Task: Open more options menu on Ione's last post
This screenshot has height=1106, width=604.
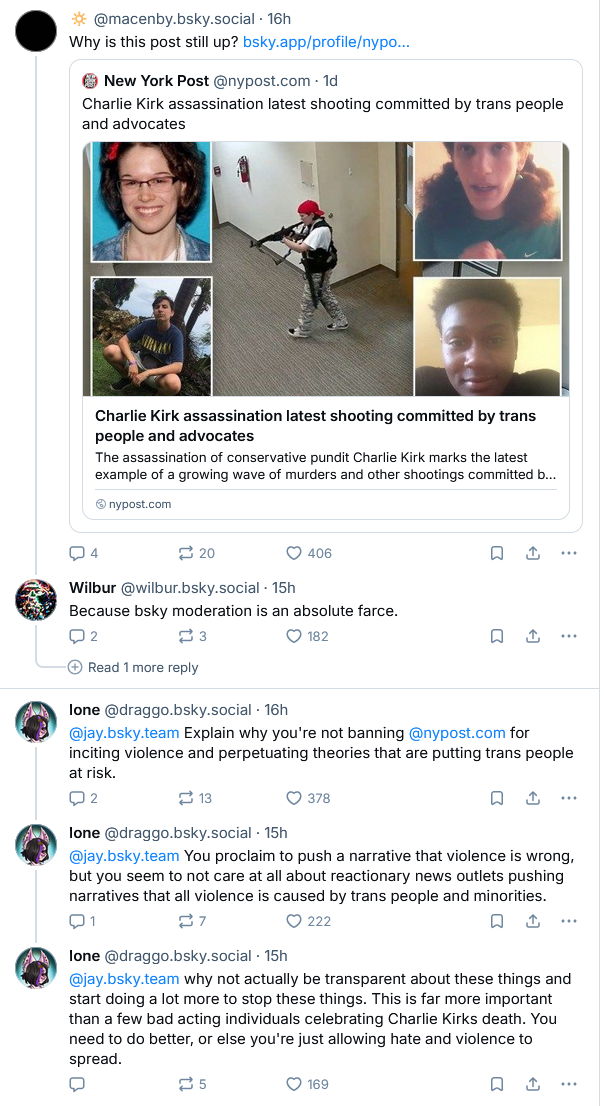Action: pos(569,1084)
